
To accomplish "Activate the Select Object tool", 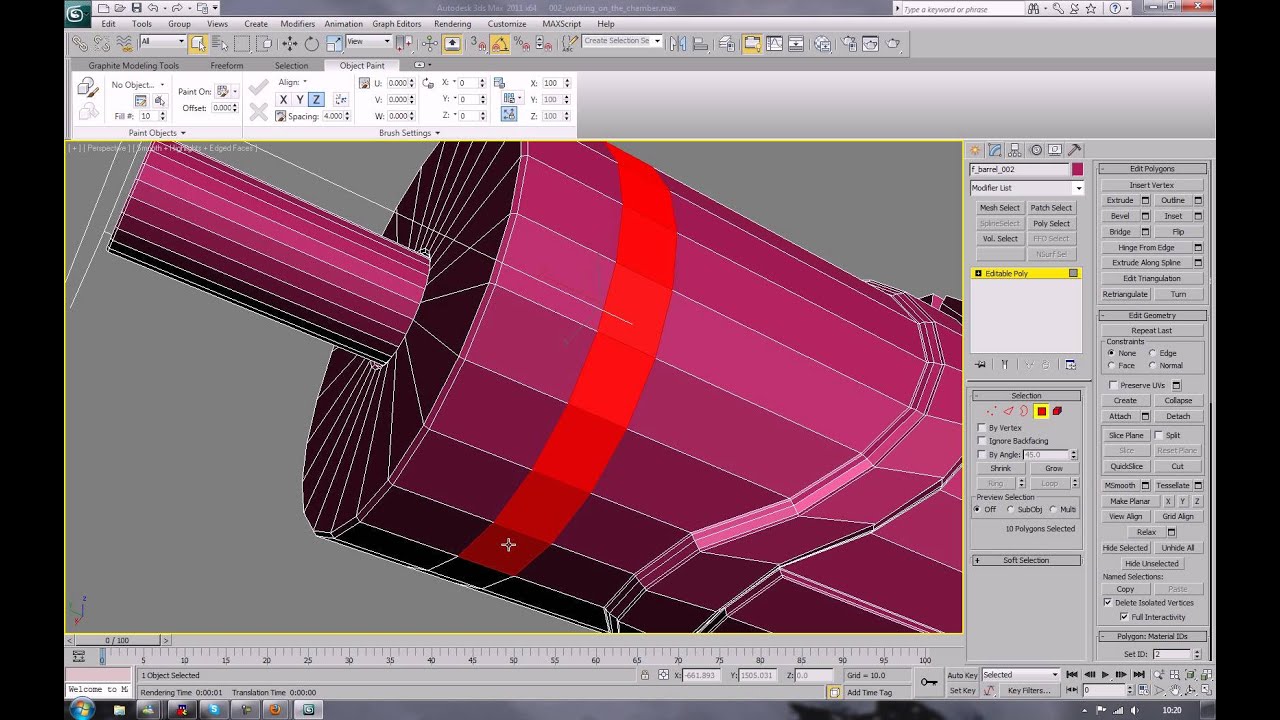I will click(x=198, y=43).
